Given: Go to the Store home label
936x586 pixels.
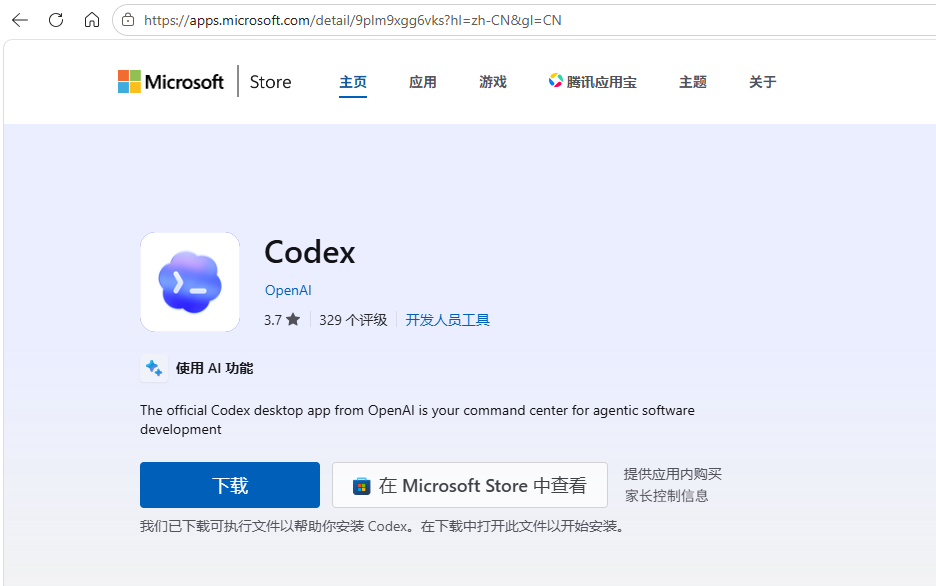Looking at the screenshot, I should [270, 82].
